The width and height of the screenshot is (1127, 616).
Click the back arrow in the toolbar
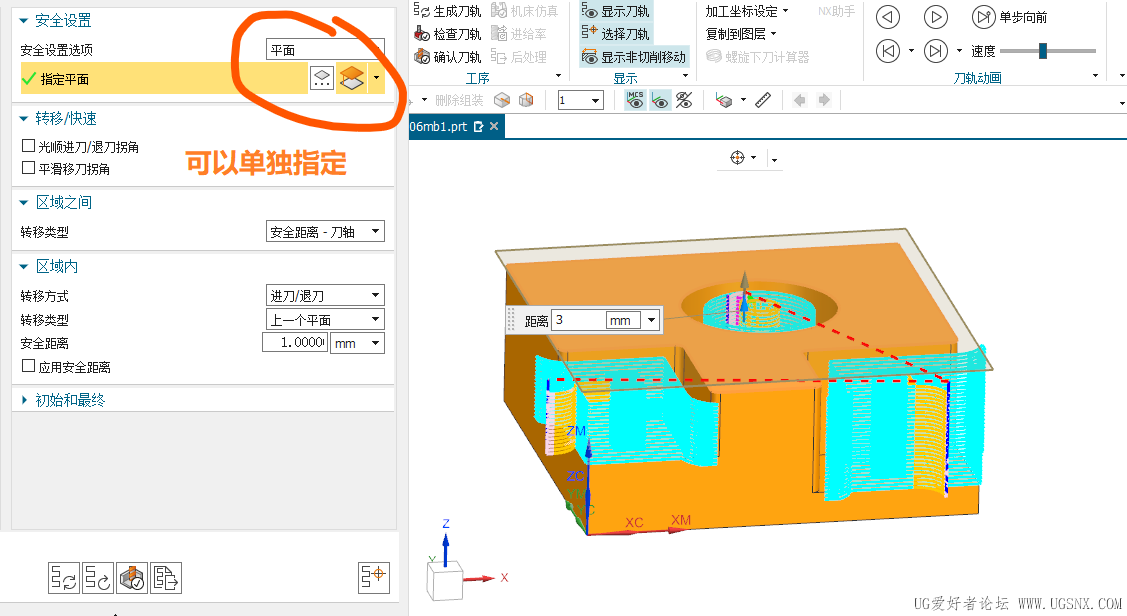pos(799,100)
